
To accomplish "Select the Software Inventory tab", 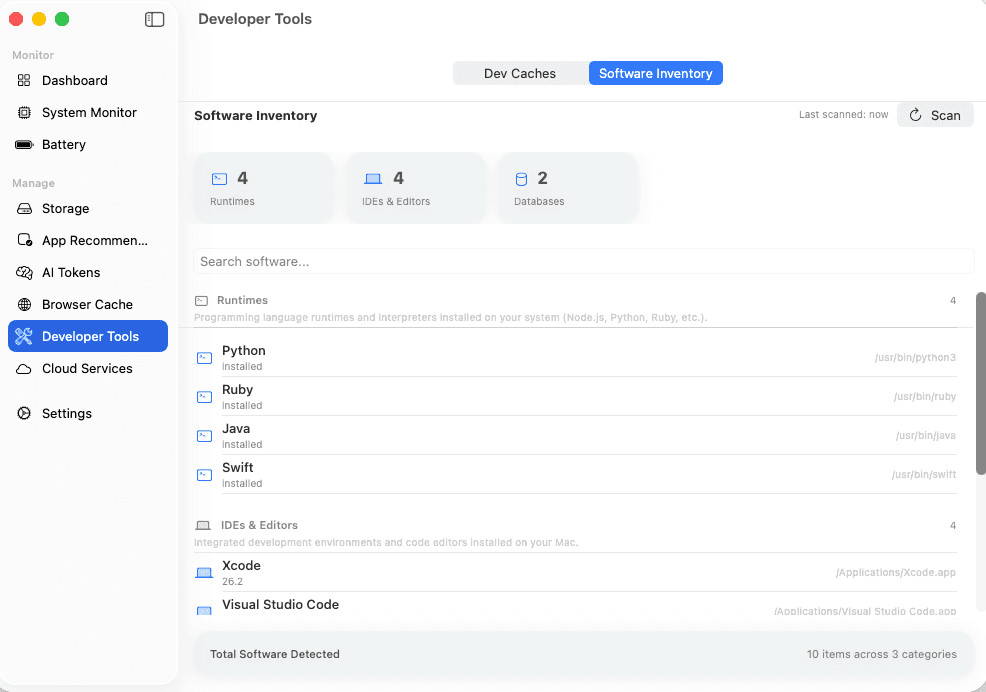I will pos(655,73).
